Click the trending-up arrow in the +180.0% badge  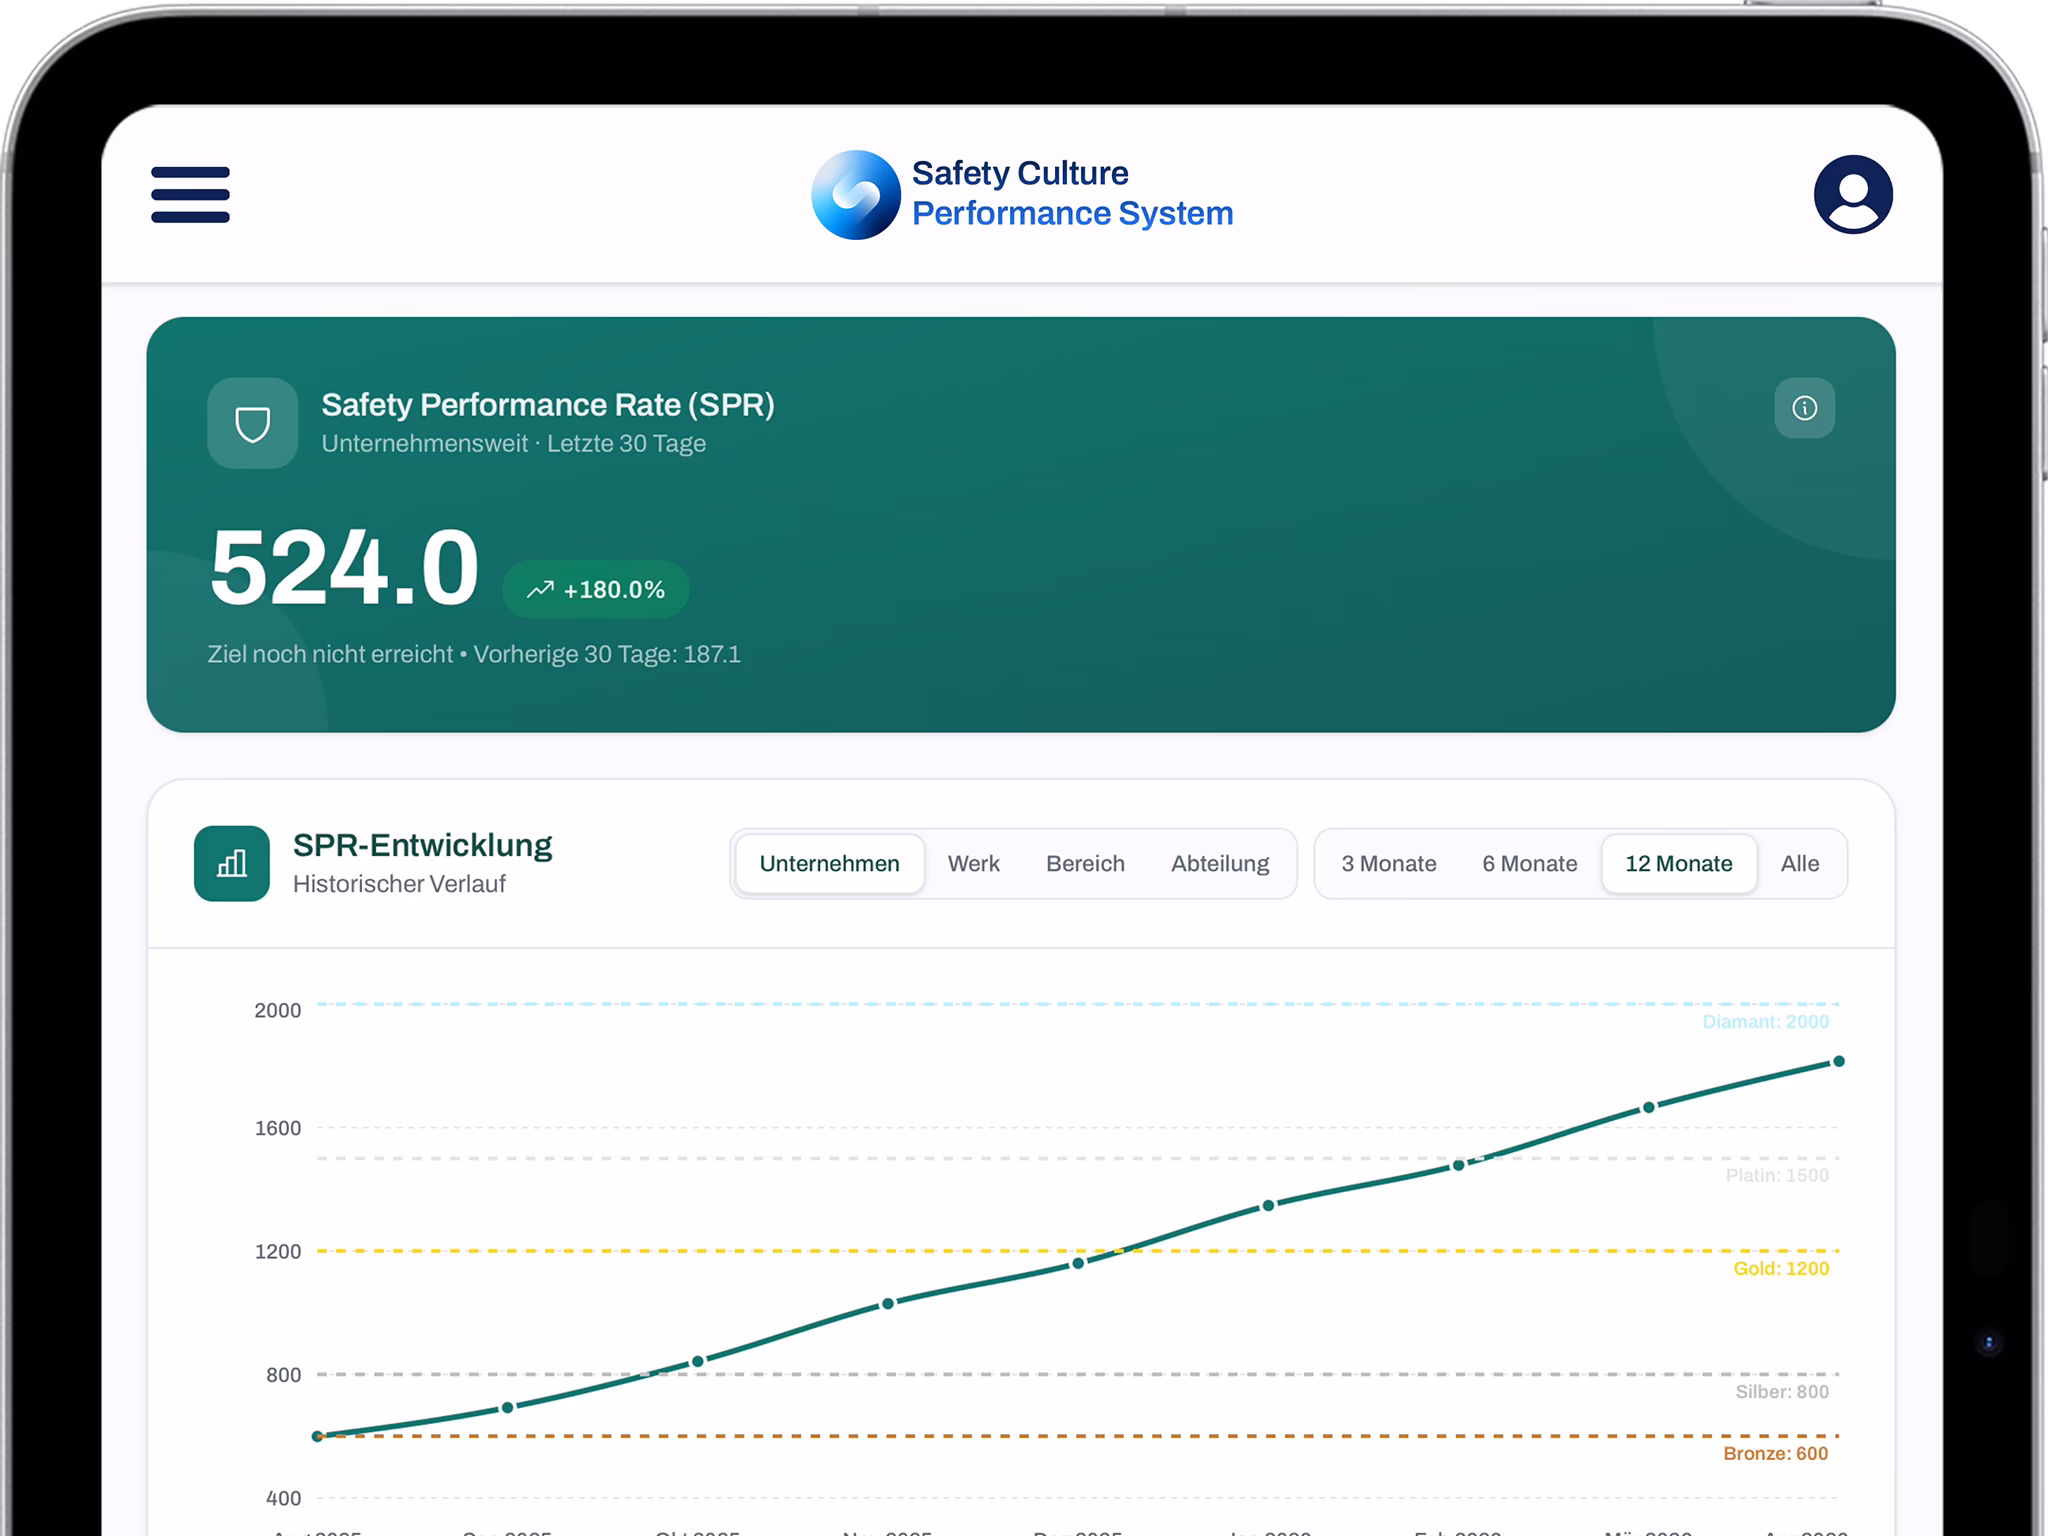[540, 590]
